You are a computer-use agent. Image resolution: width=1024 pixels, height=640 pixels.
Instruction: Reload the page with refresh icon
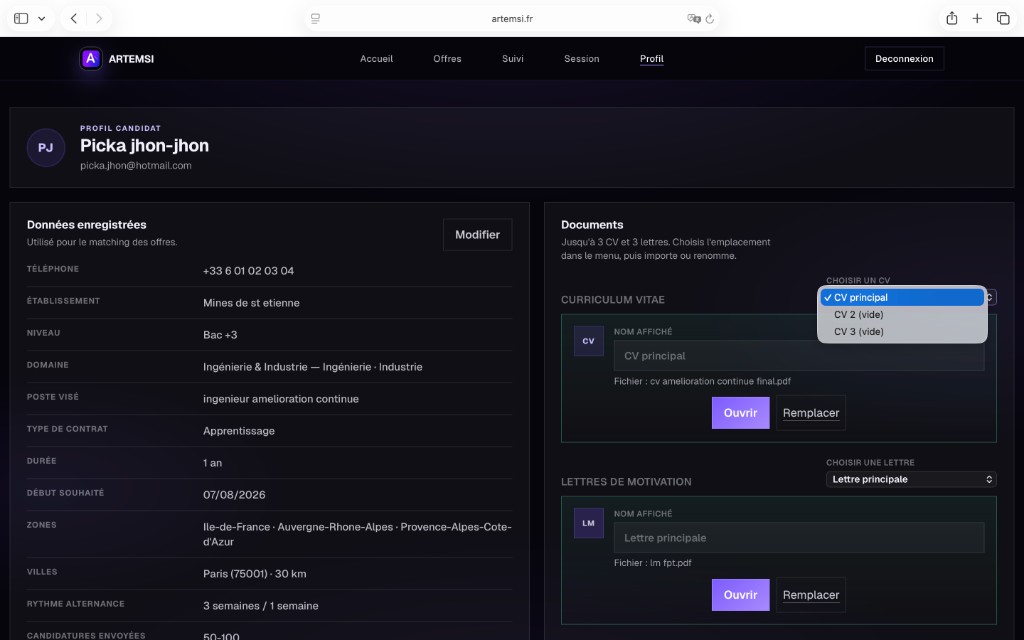[710, 18]
